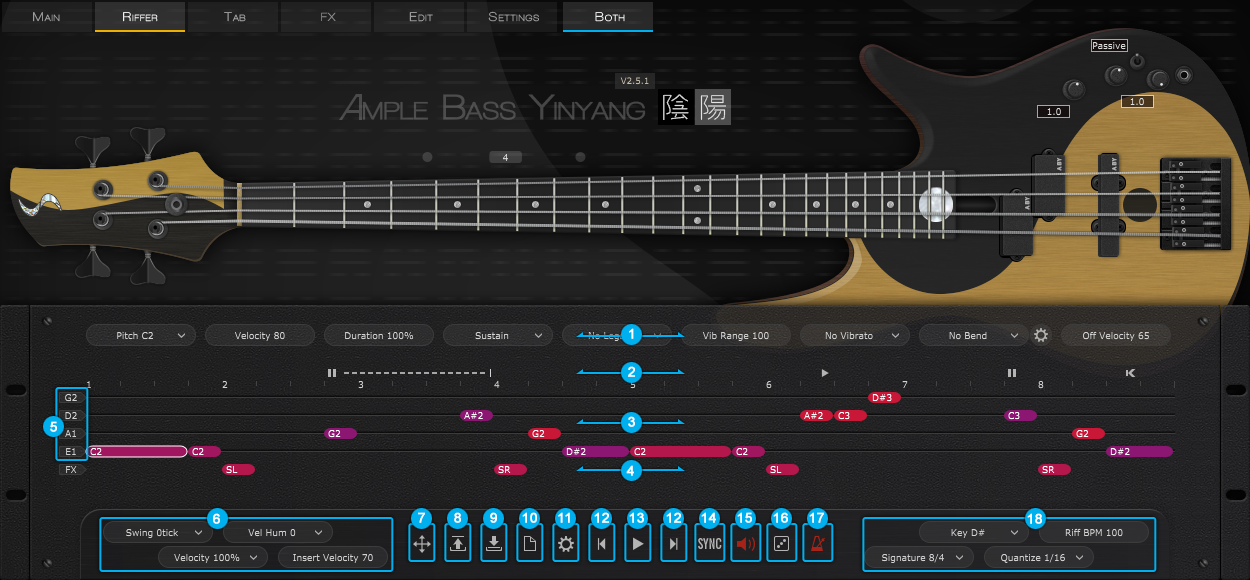Screen dimensions: 1250x580
Task: Click the knob above the left 1.0 value
Action: 1074,89
